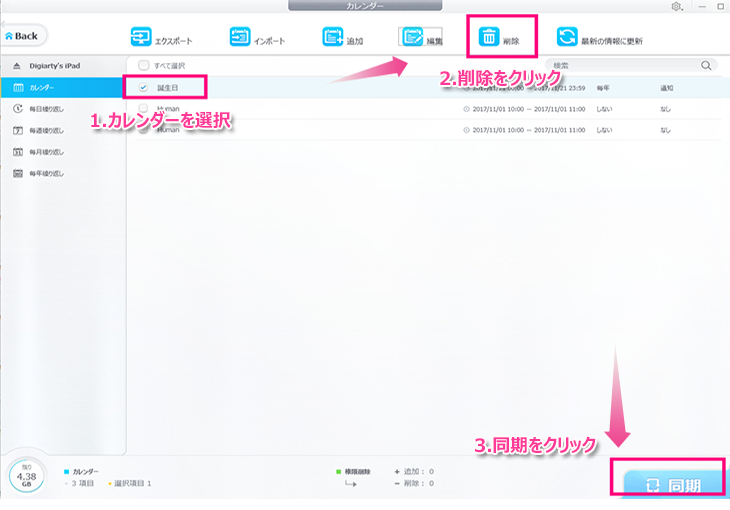
Task: Uncheck the 誕生日 event checkbox
Action: point(144,87)
